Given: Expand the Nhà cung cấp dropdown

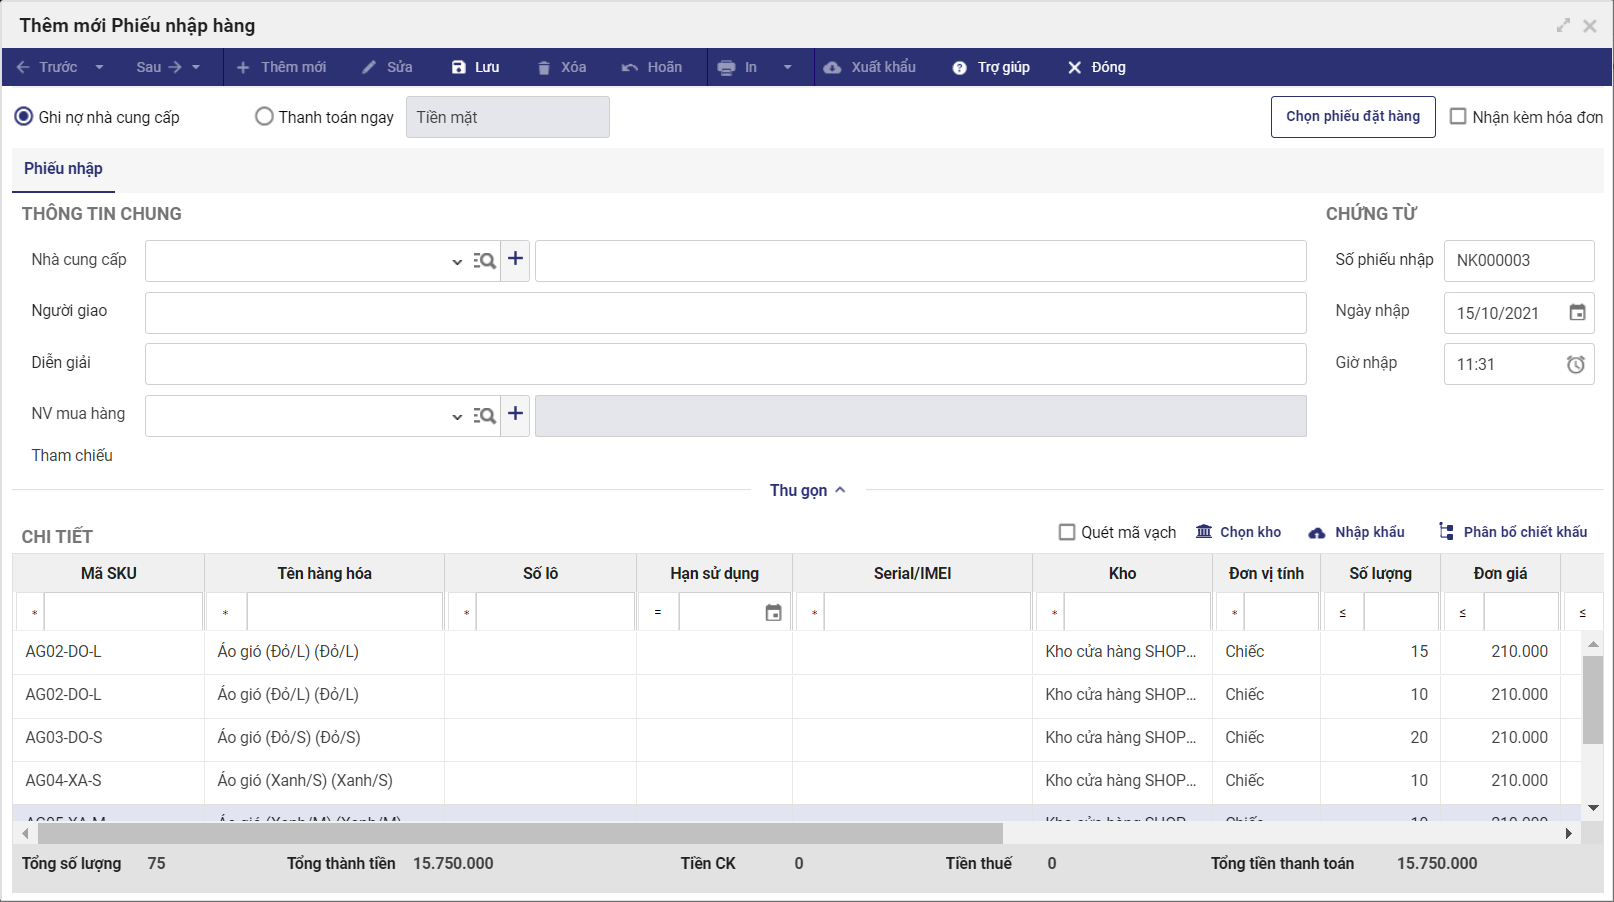Looking at the screenshot, I should (457, 262).
